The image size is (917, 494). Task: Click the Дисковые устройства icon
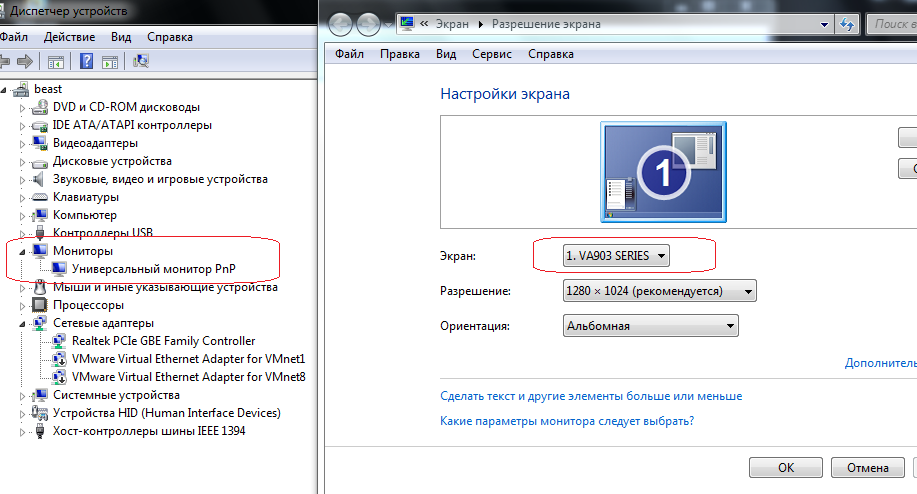(x=40, y=162)
